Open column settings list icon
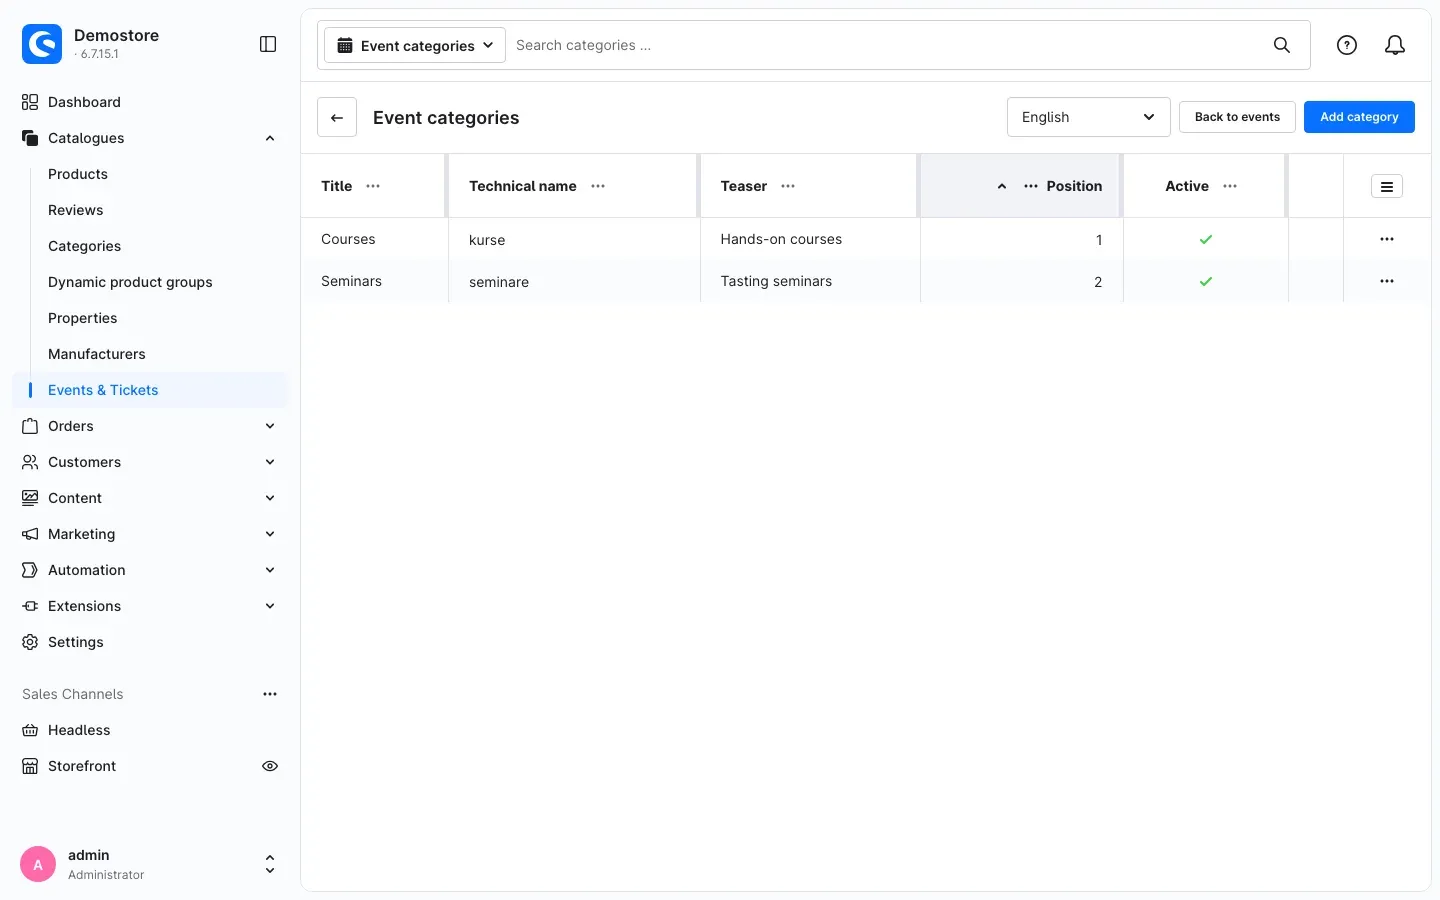This screenshot has width=1440, height=900. click(1387, 186)
